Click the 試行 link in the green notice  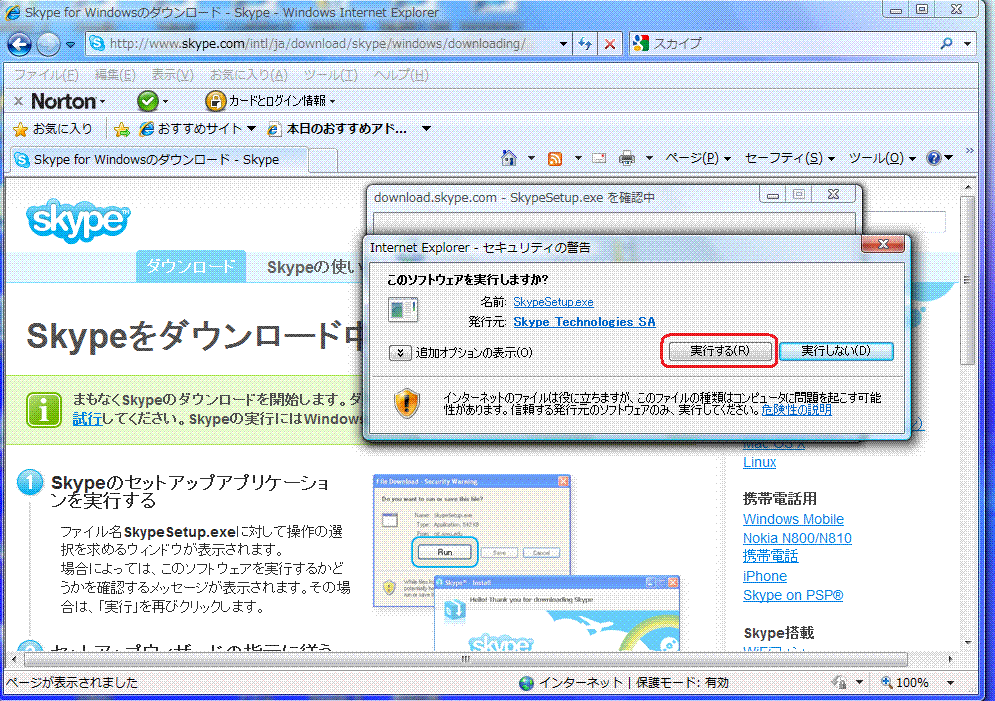(x=88, y=419)
